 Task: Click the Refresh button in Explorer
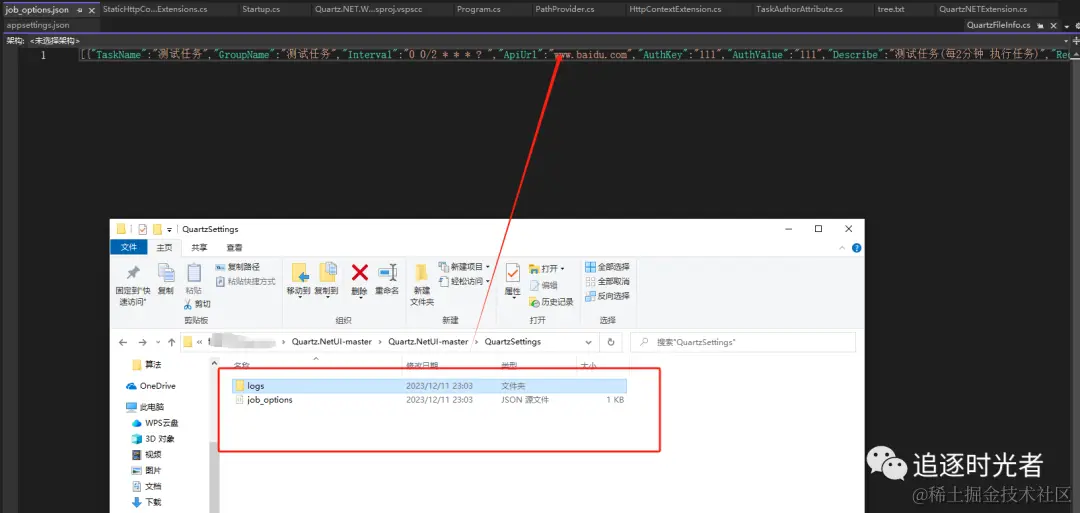point(610,342)
